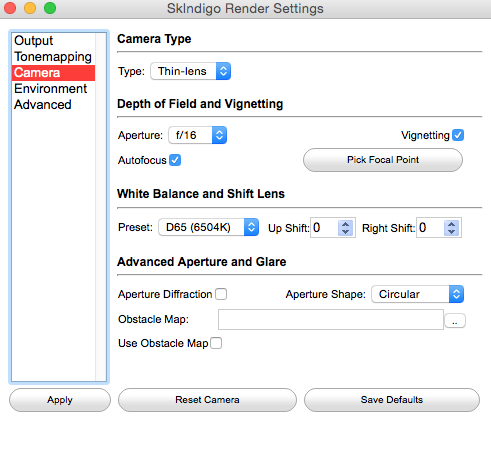Click the Apply button
This screenshot has width=491, height=464.
tap(60, 400)
